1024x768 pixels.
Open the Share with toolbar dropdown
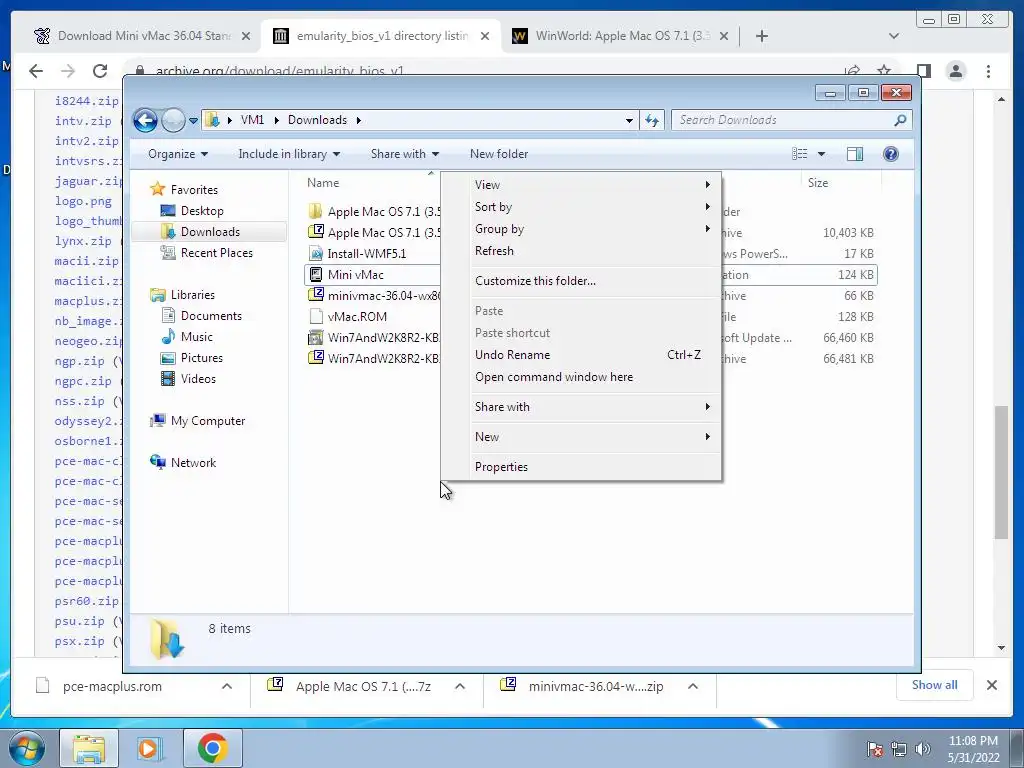click(x=405, y=154)
